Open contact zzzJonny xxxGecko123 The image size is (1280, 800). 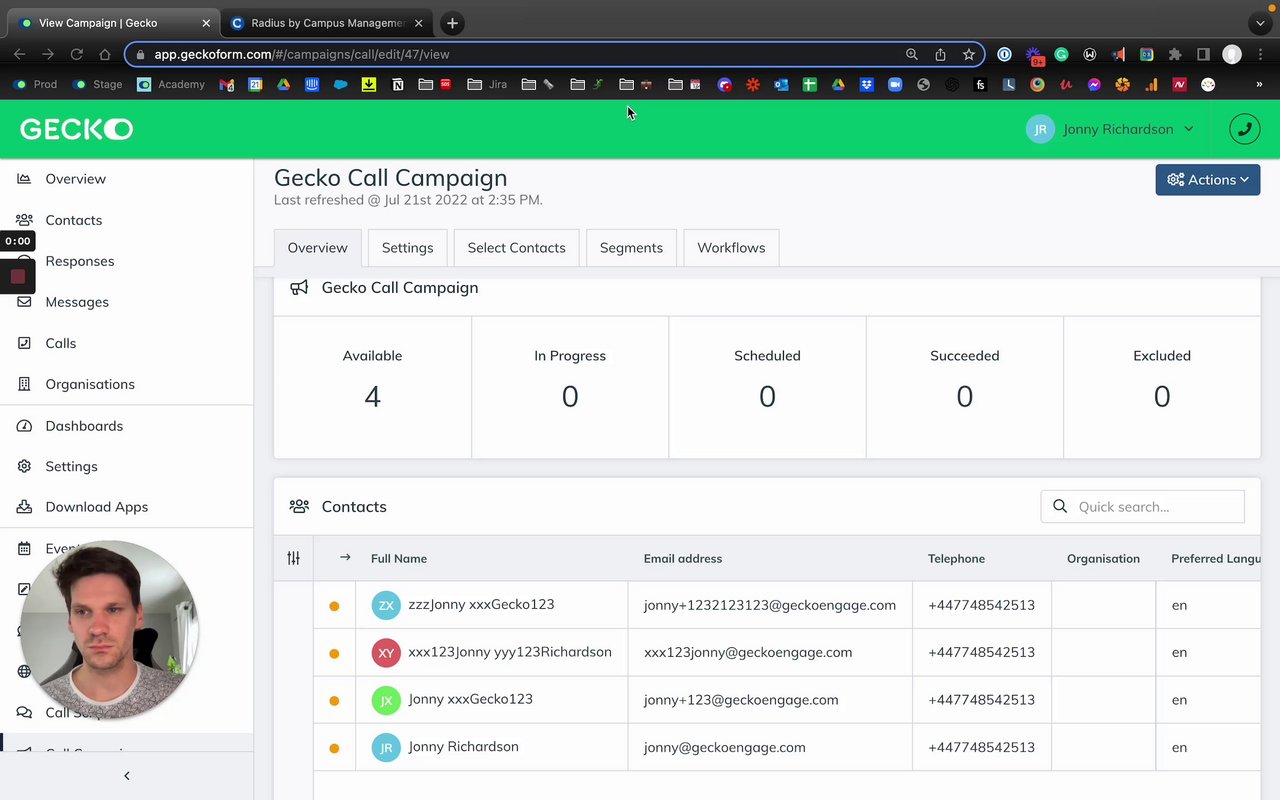(x=481, y=604)
